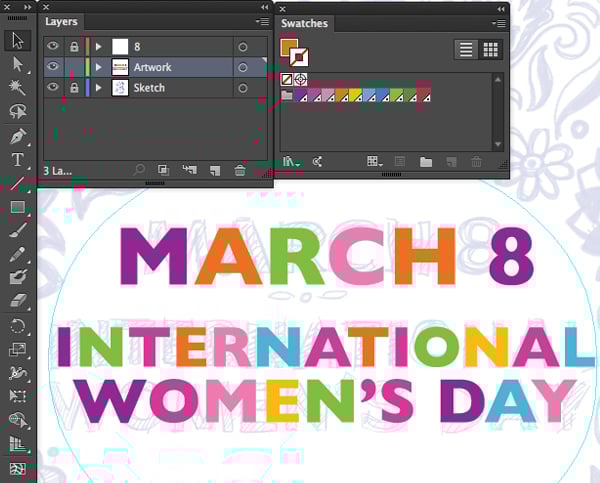Hide the Artwork layer visibility eye
Image resolution: width=600 pixels, height=483 pixels.
[x=53, y=67]
